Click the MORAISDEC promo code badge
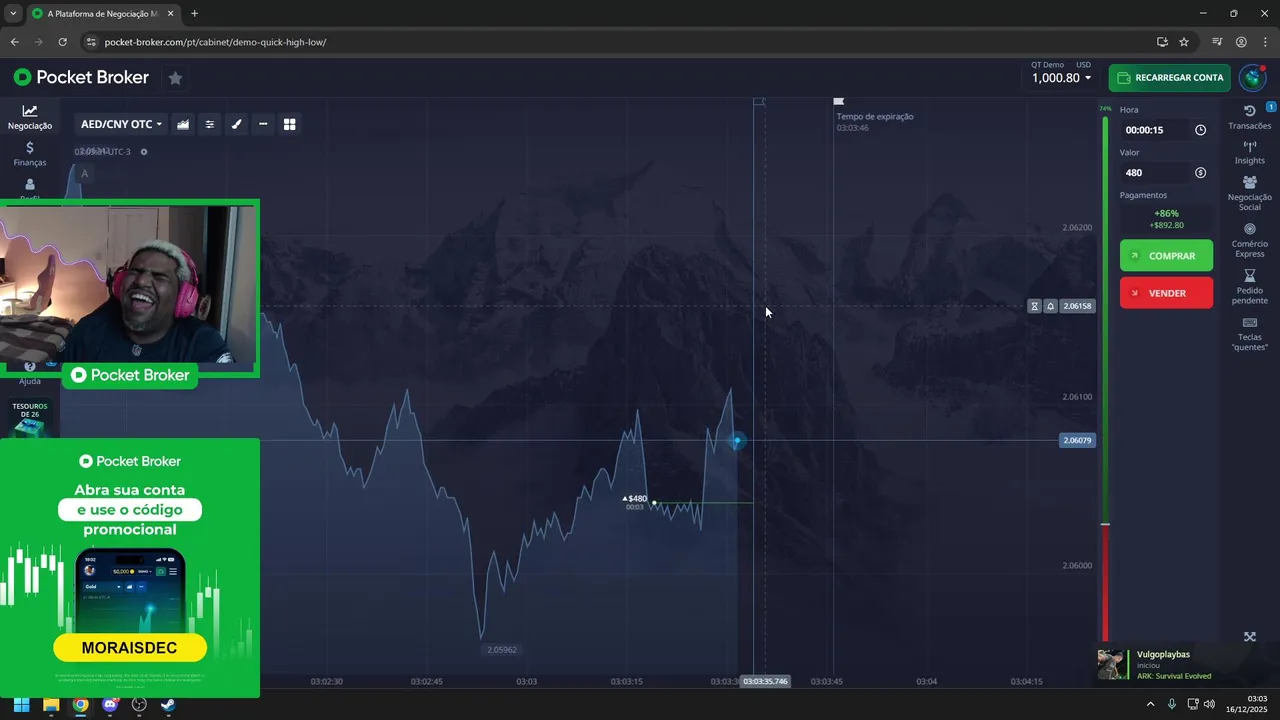The image size is (1280, 720). coord(130,648)
